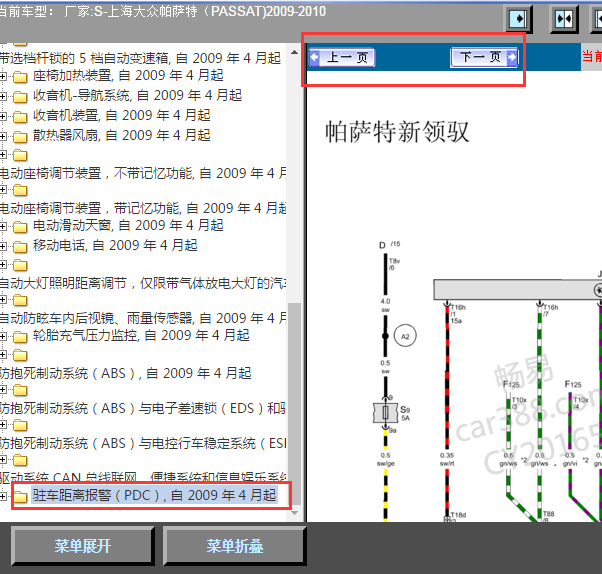
Task: Go to previous page with 上一页 button
Action: coord(342,58)
